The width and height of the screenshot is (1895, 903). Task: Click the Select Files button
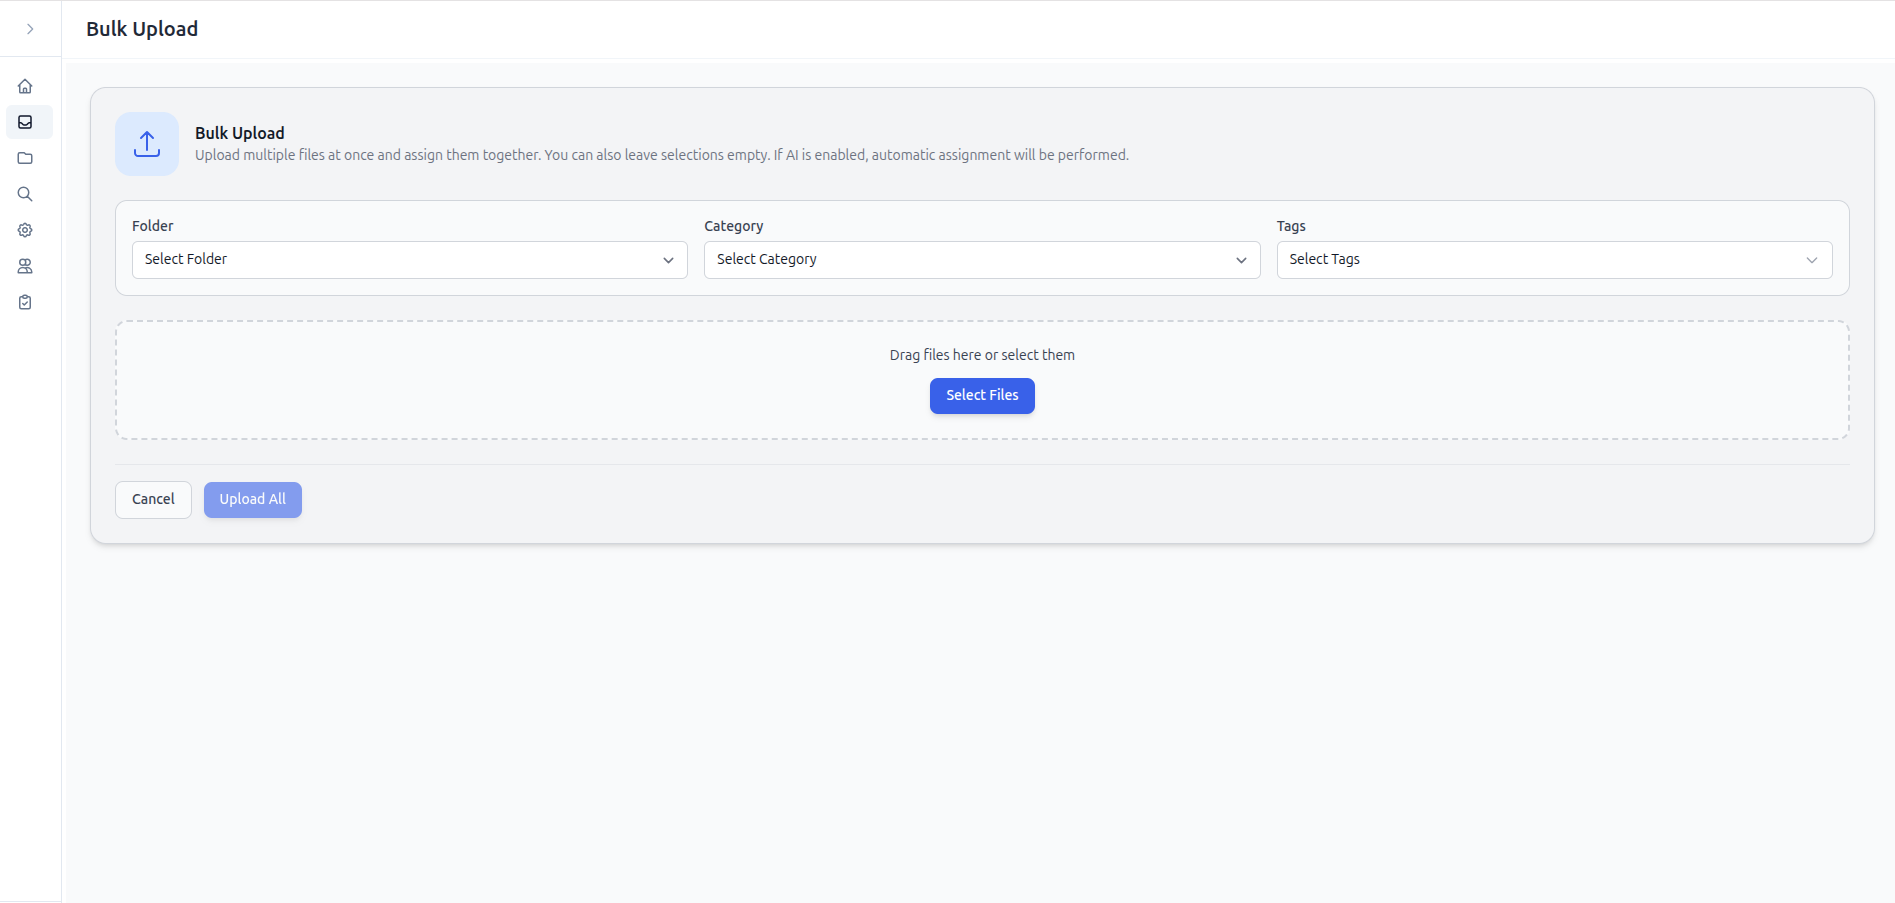coord(982,396)
